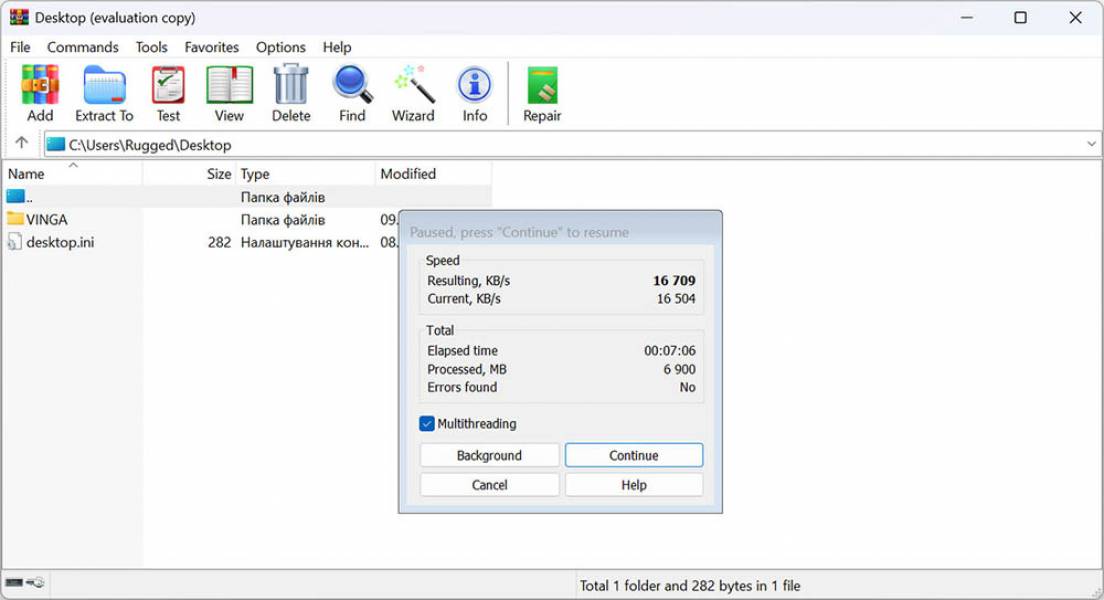Go up one folder level arrow
This screenshot has height=600, width=1104.
click(22, 143)
